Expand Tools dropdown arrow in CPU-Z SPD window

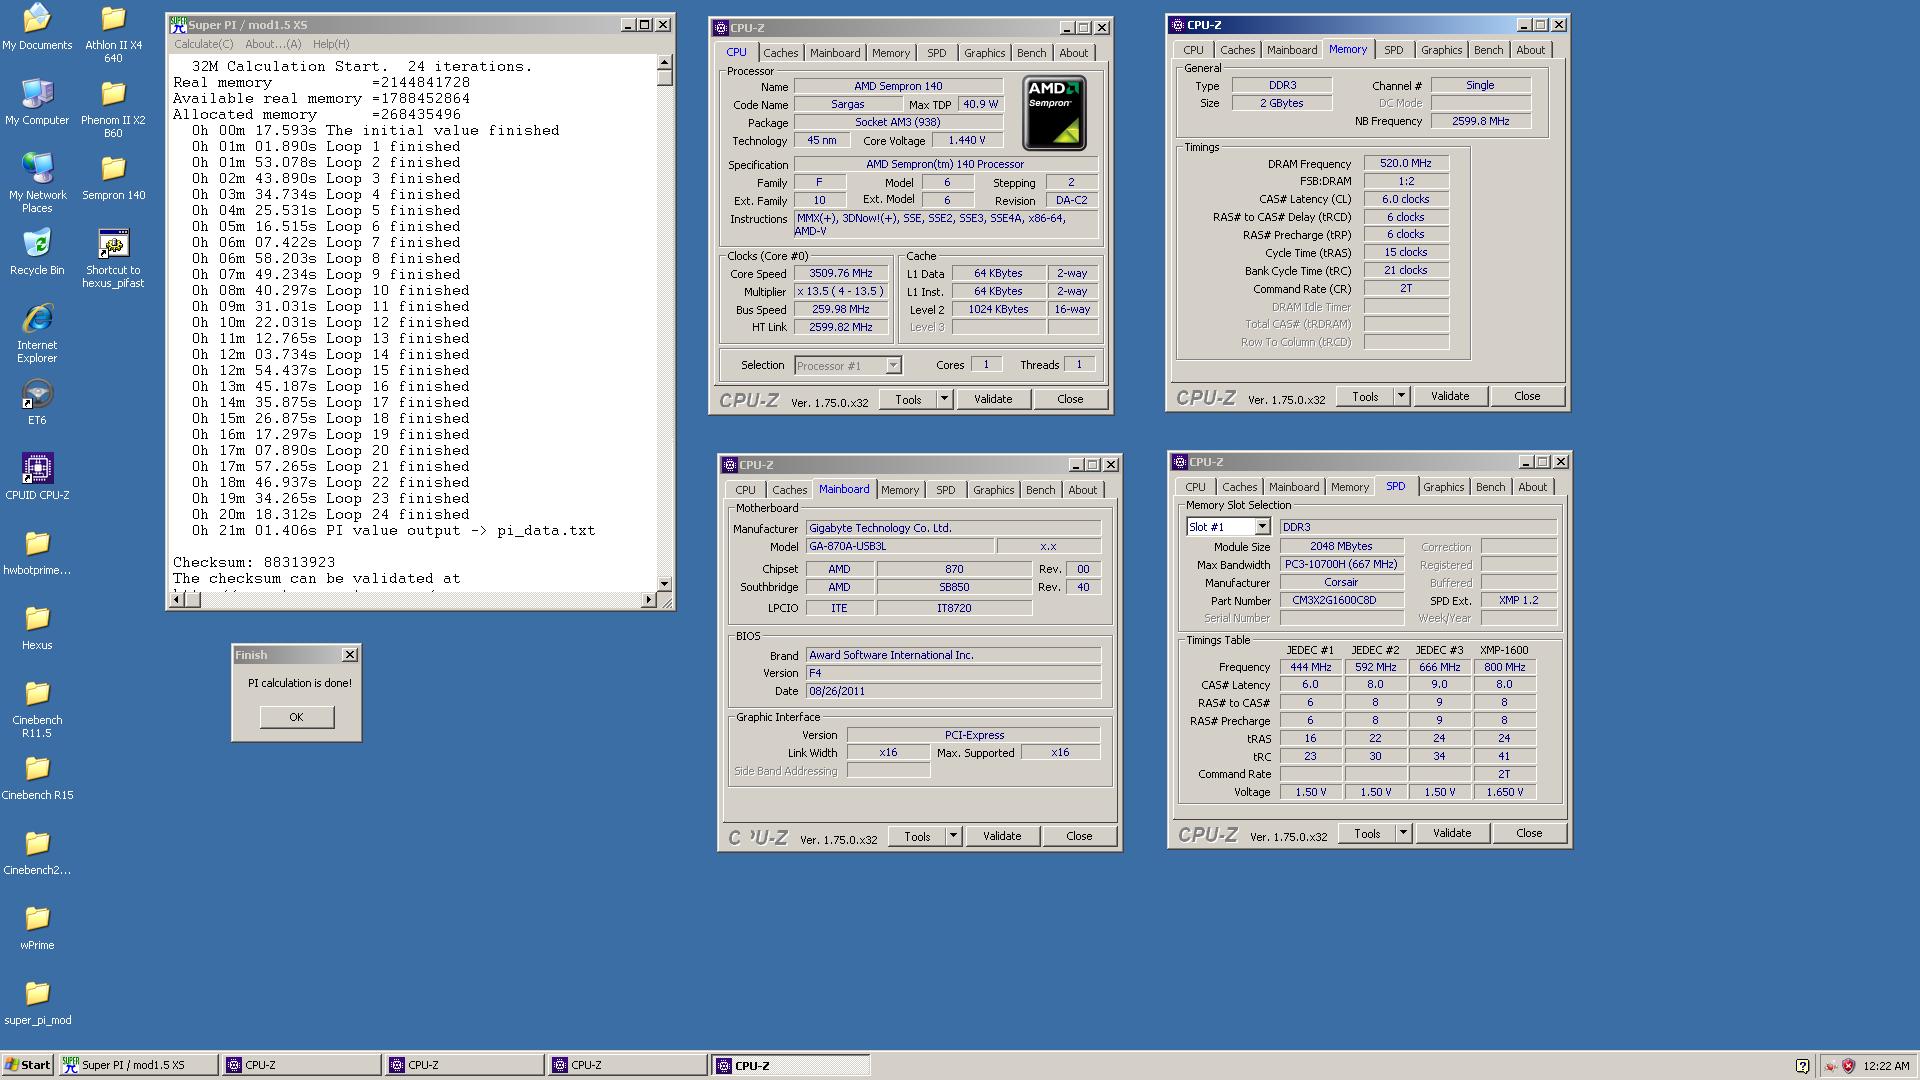point(1403,833)
